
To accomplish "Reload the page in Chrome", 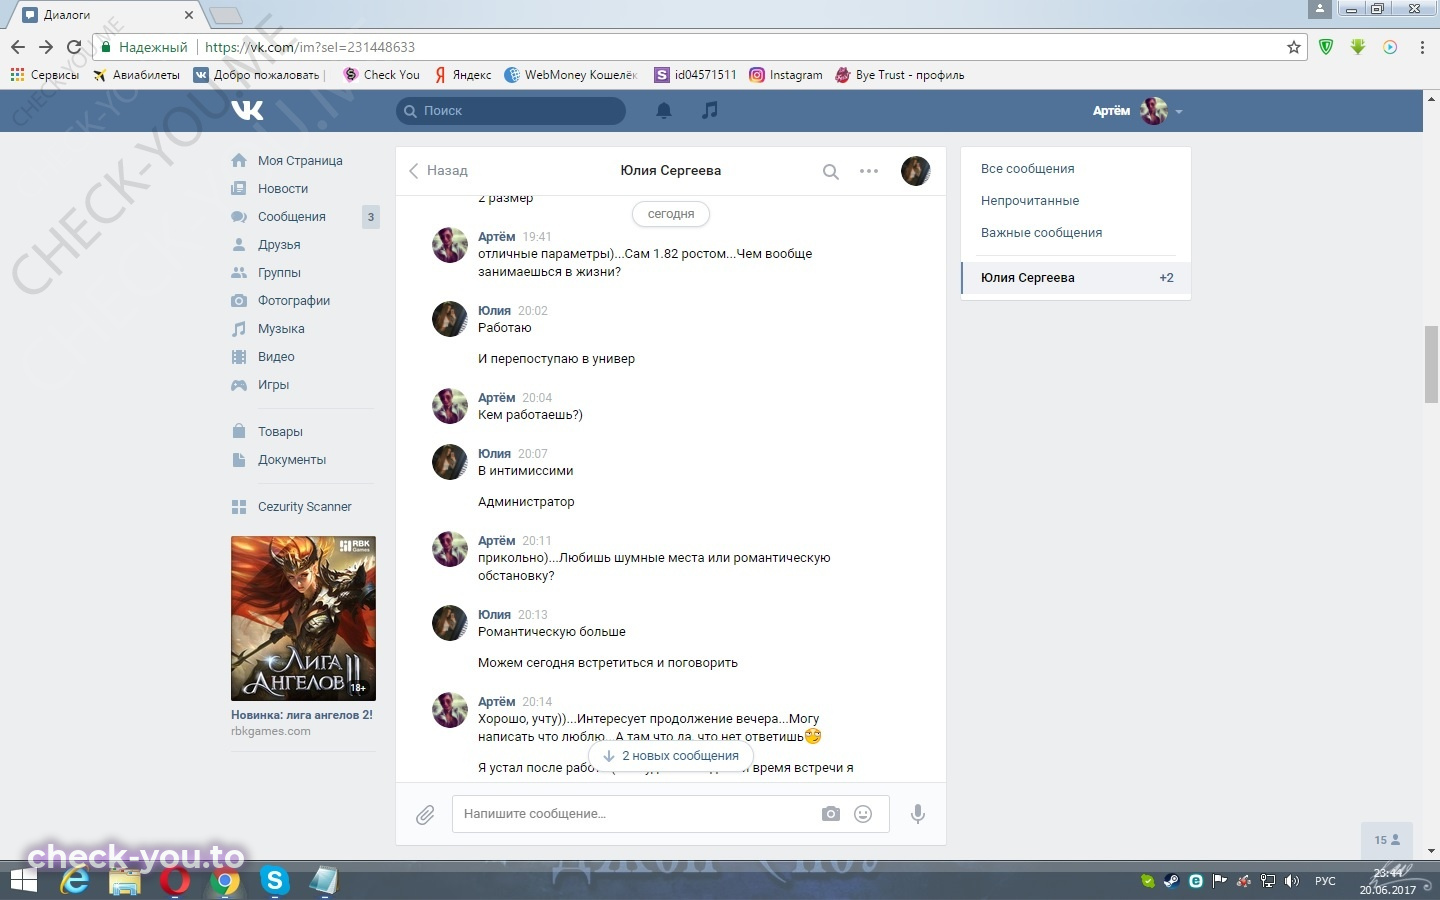I will coord(74,47).
